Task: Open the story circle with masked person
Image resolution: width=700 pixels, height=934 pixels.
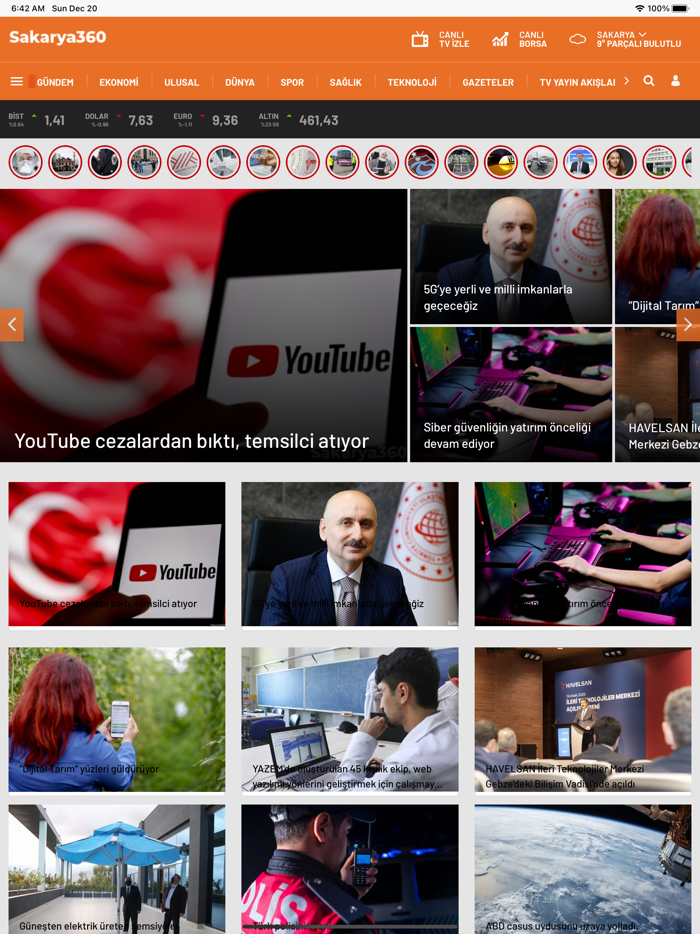Action: tap(26, 162)
